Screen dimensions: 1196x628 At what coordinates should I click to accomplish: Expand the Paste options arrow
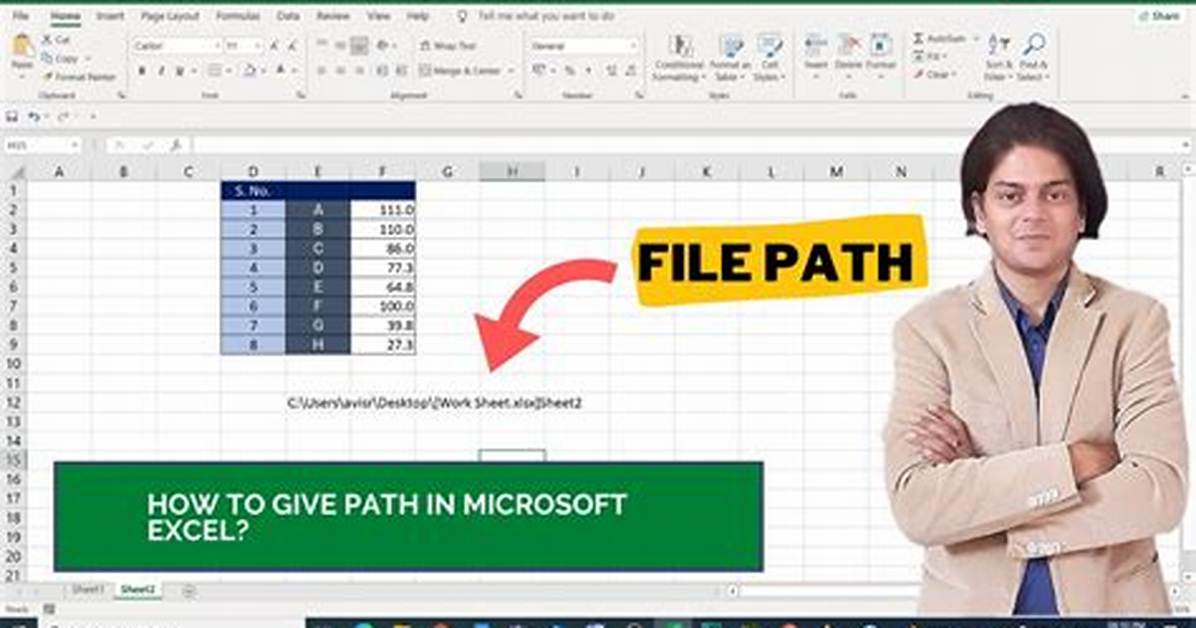click(x=22, y=77)
